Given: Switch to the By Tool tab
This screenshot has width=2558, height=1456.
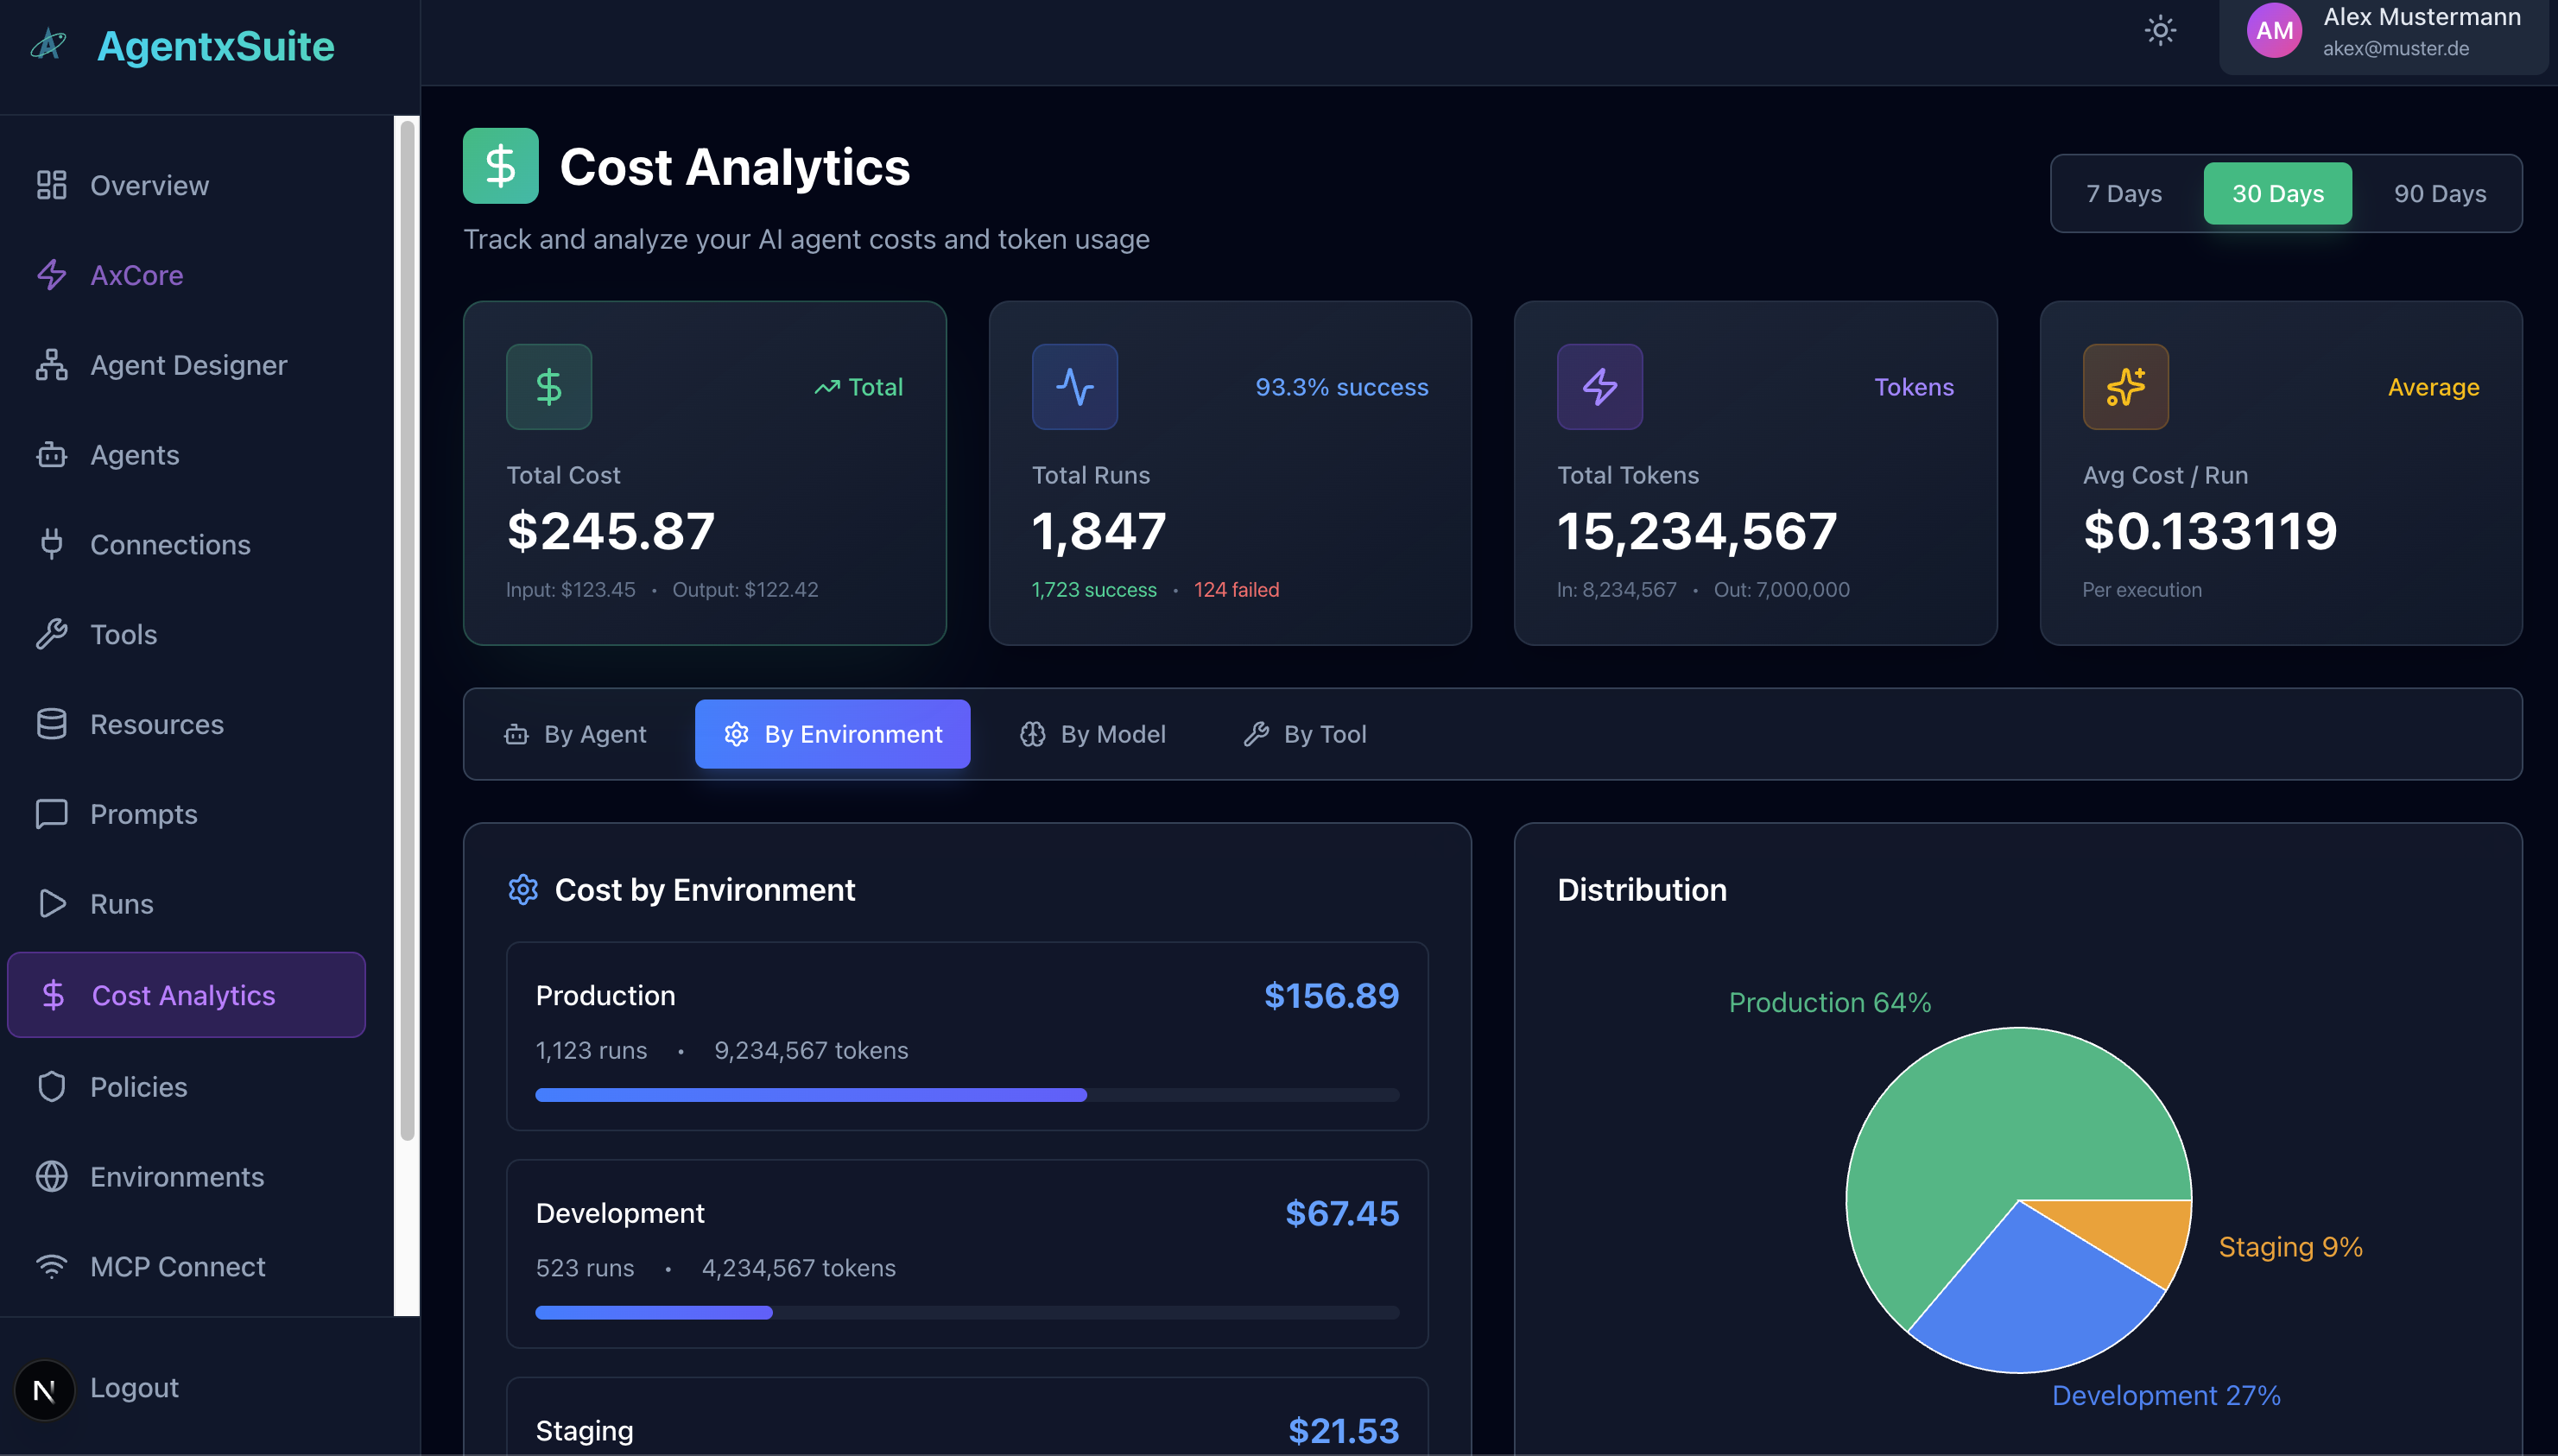Looking at the screenshot, I should [x=1305, y=733].
